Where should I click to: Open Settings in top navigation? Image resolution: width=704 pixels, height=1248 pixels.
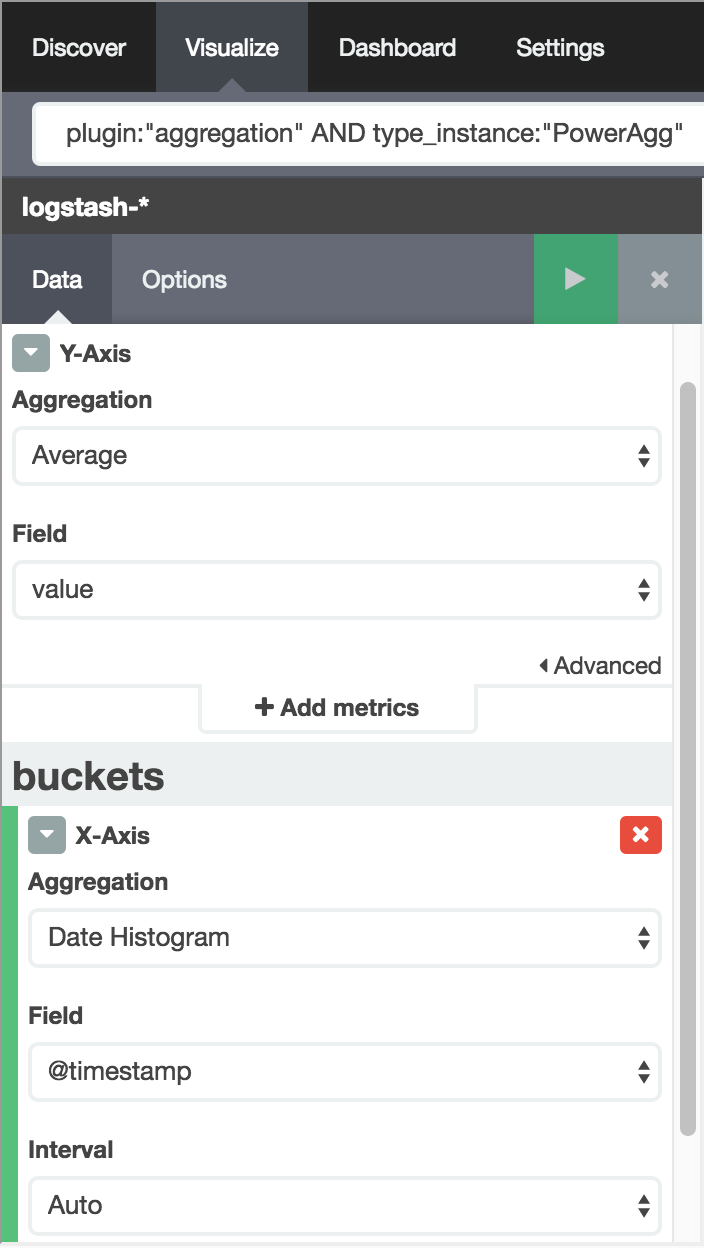(x=560, y=47)
